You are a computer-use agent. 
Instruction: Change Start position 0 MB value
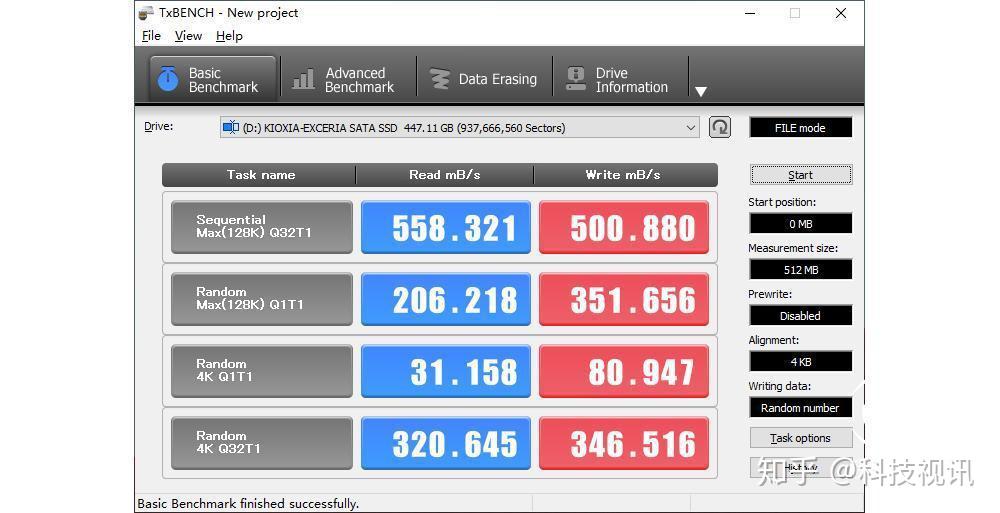click(x=800, y=224)
